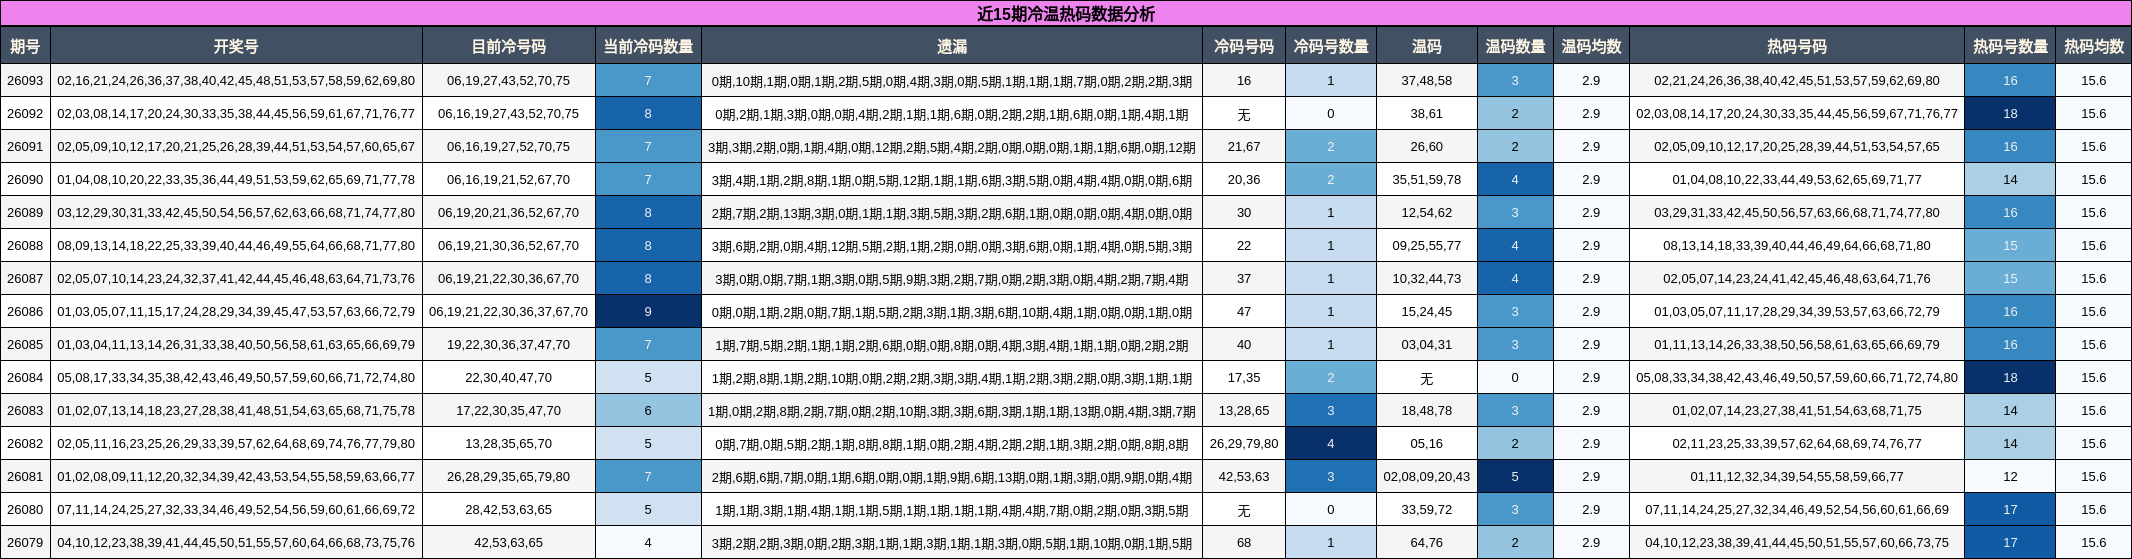The height and width of the screenshot is (559, 2132).
Task: Click the 目前冷号码 column header
Action: coord(509,46)
